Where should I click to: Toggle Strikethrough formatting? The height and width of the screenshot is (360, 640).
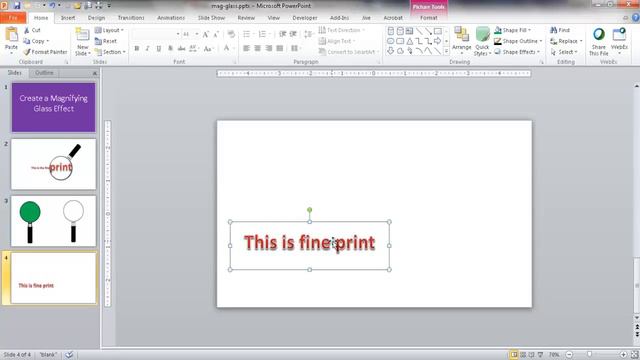(182, 49)
